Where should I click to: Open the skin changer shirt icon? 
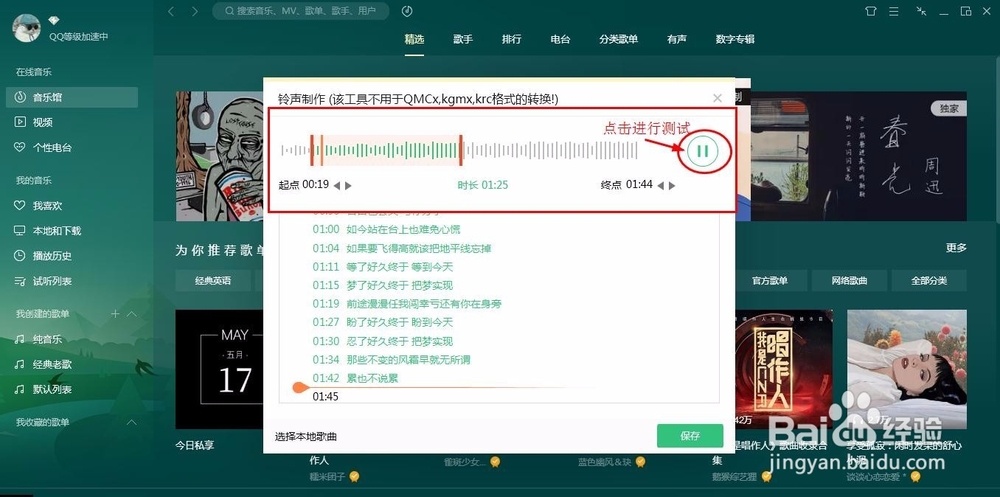871,11
